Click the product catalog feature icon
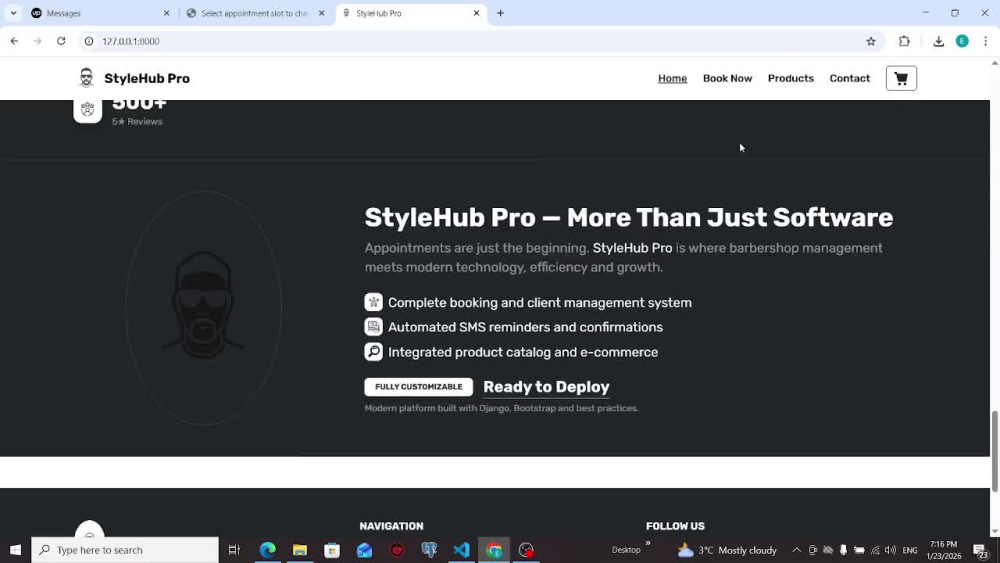This screenshot has height=563, width=1000. [374, 352]
